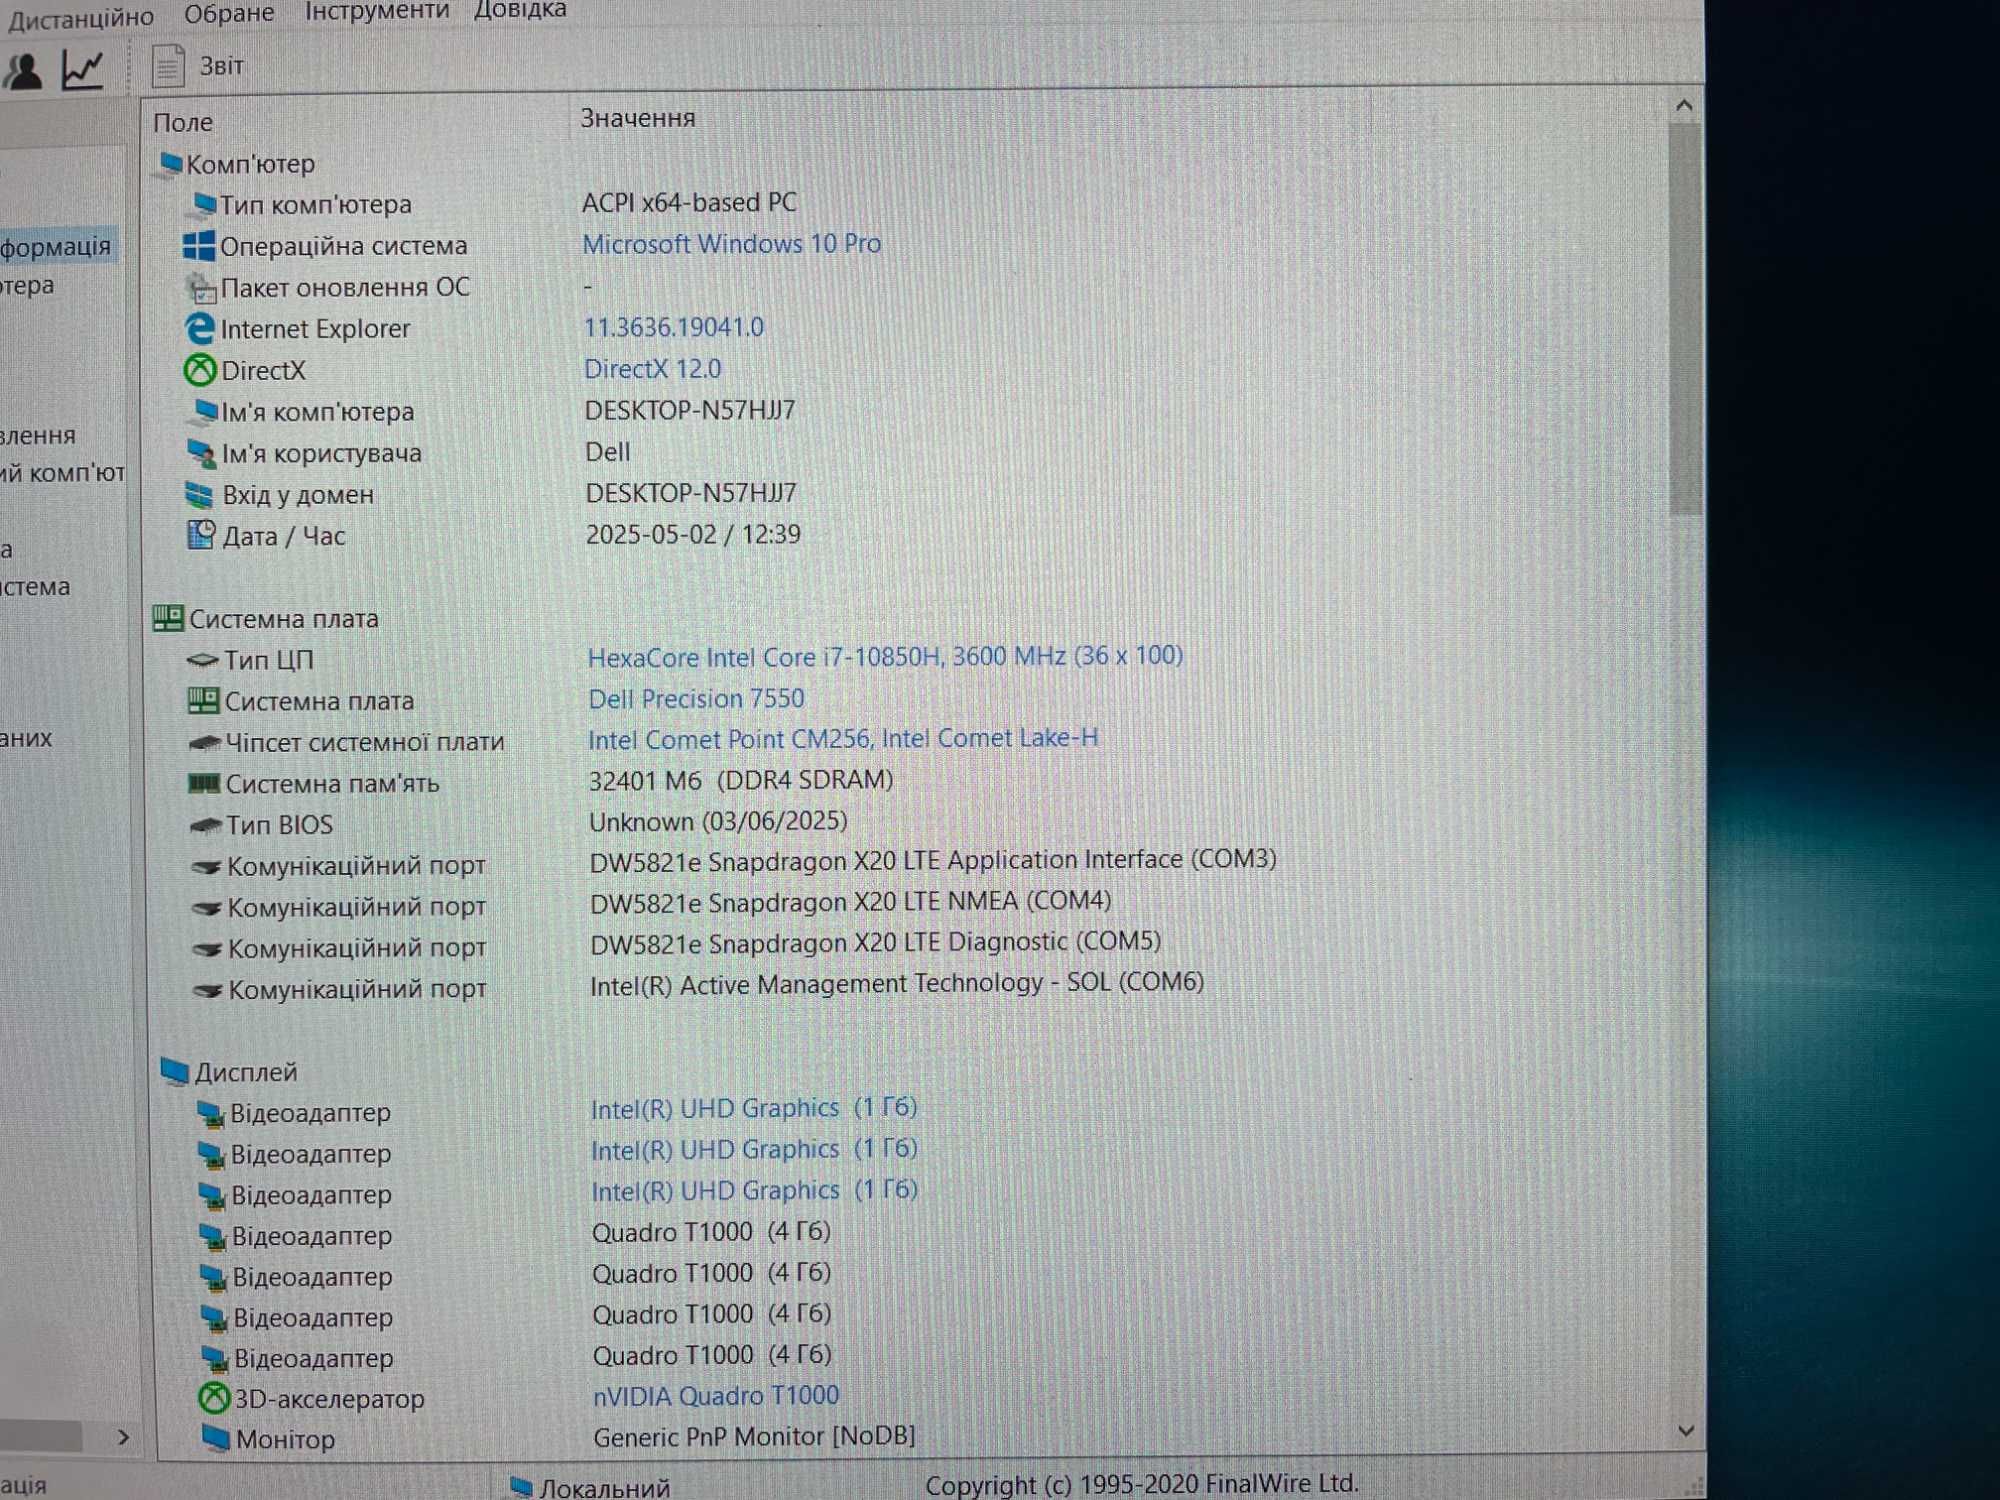Image resolution: width=2000 pixels, height=1500 pixels.
Task: Select the ACPI x64-based PC value
Action: 689,203
